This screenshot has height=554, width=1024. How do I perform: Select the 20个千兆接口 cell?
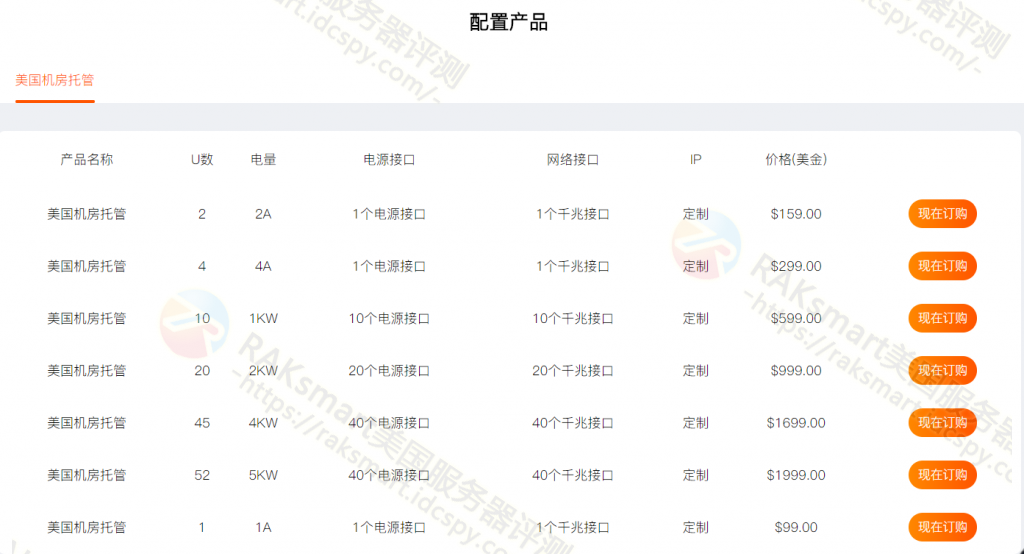click(573, 370)
